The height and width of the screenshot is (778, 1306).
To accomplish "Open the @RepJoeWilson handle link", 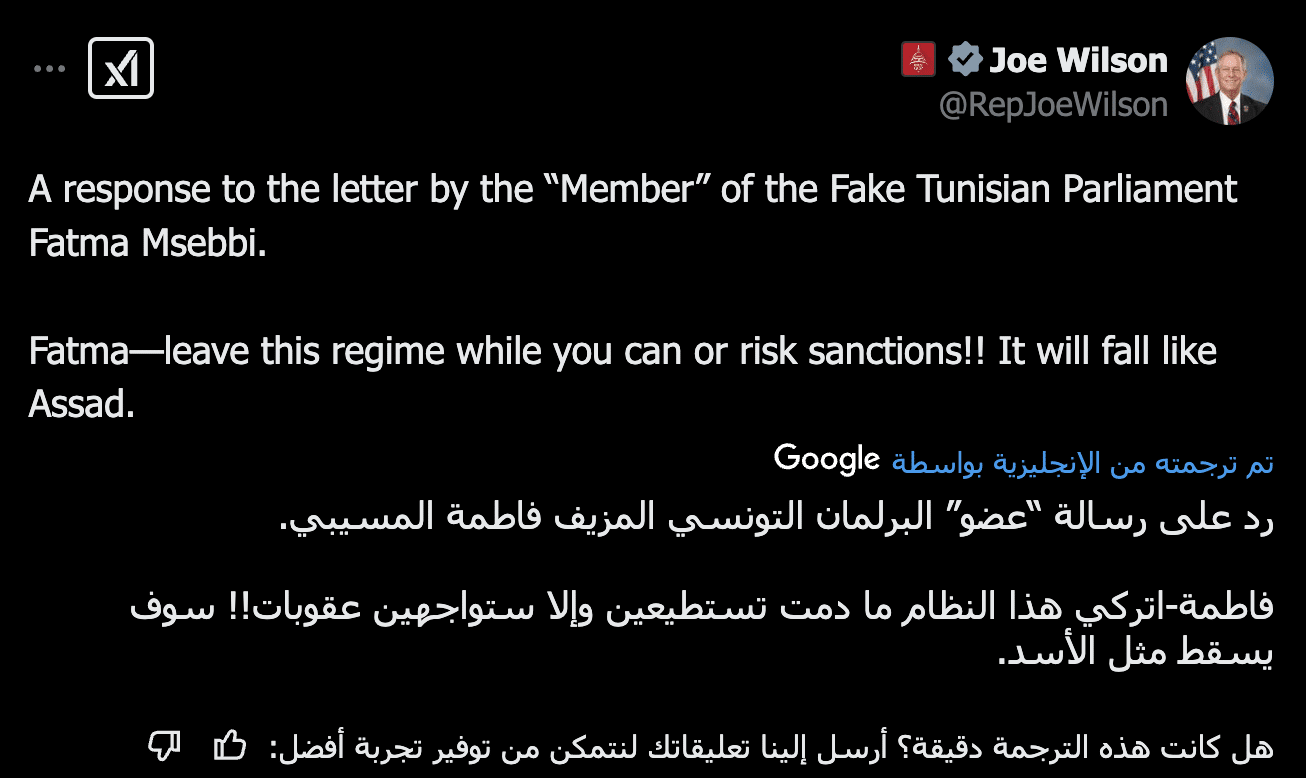I will tap(1053, 104).
